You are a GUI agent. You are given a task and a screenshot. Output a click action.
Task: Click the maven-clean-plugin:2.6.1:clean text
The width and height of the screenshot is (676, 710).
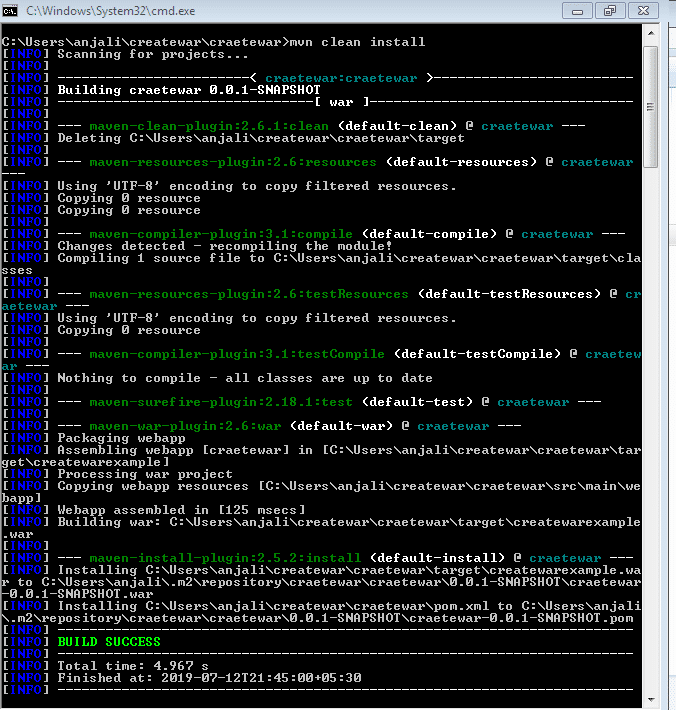208,126
